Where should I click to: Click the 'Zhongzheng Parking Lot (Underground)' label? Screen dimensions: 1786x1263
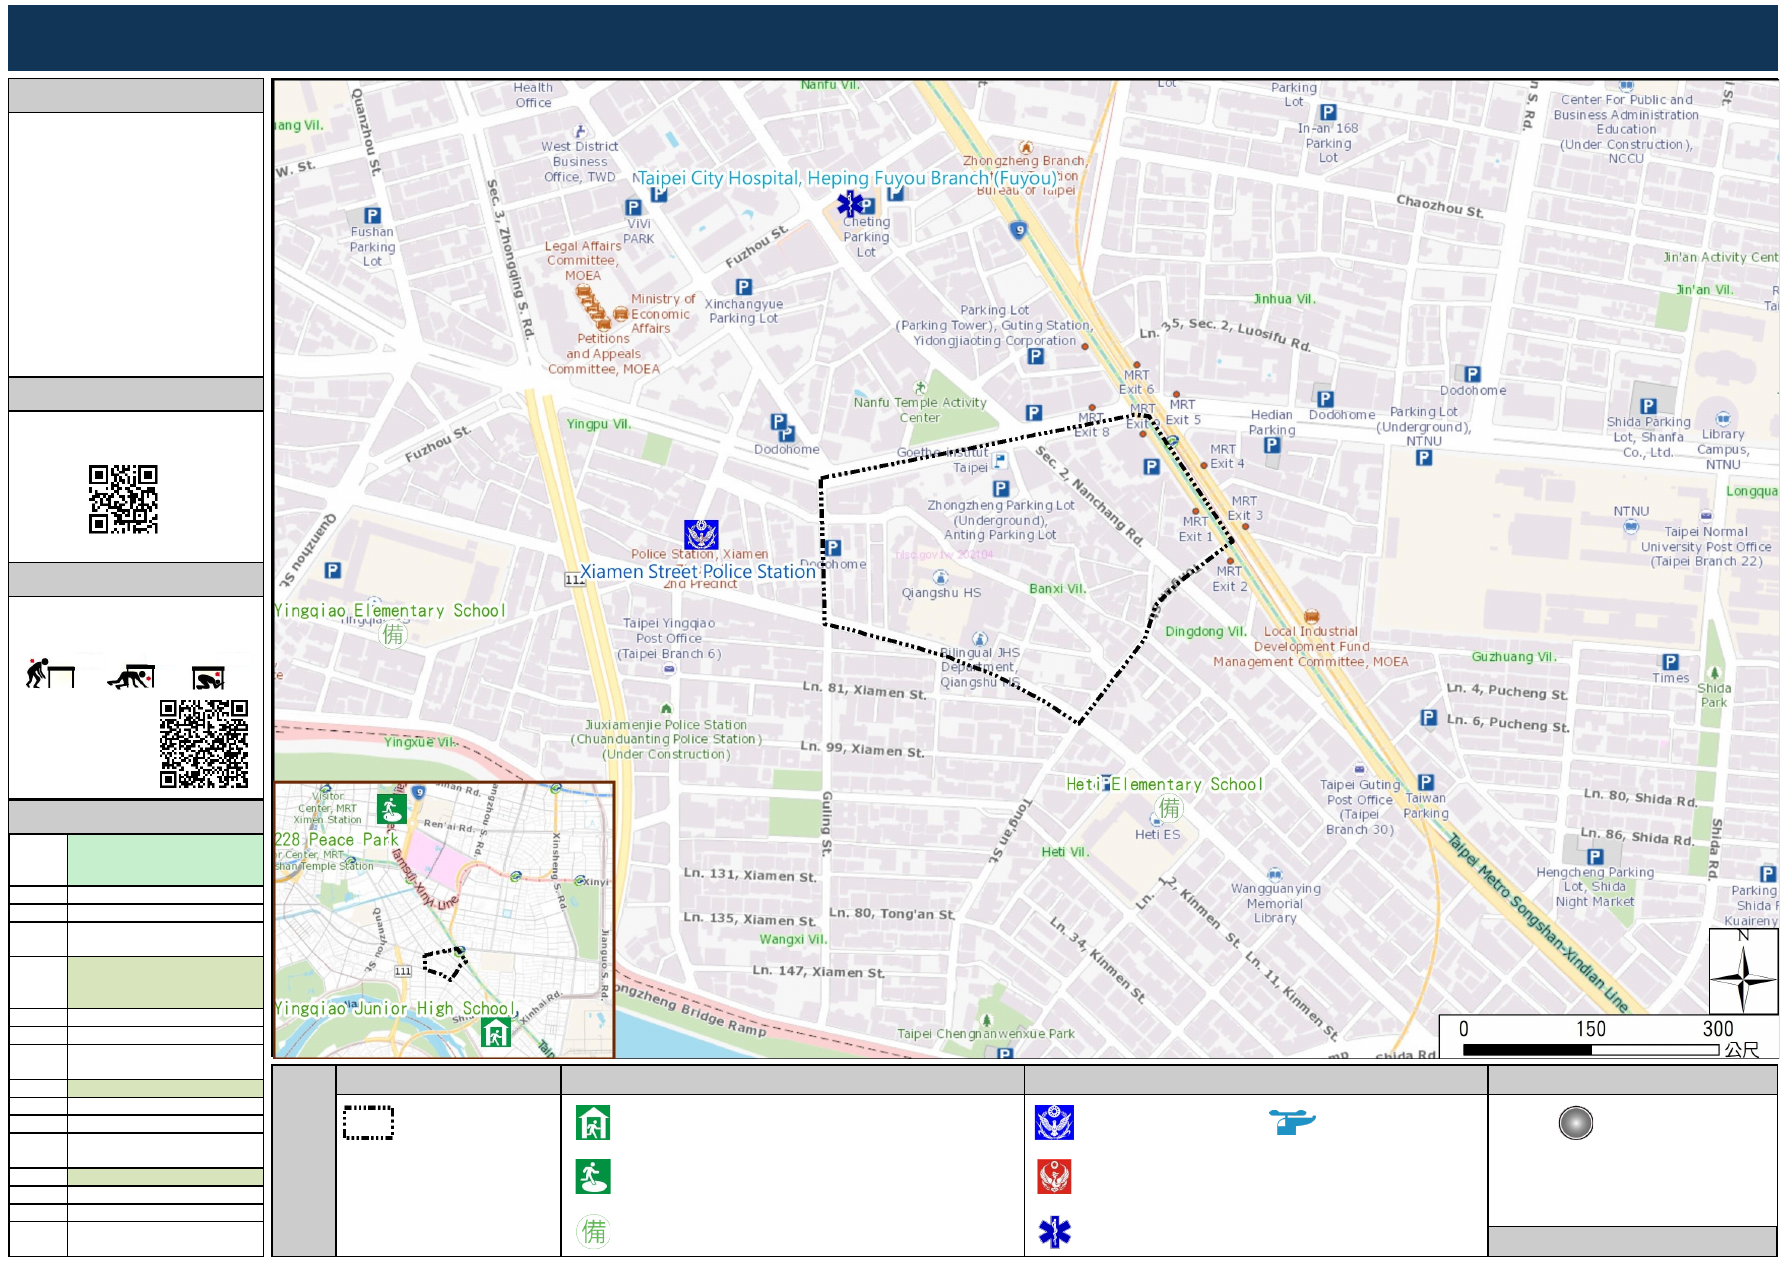1001,513
